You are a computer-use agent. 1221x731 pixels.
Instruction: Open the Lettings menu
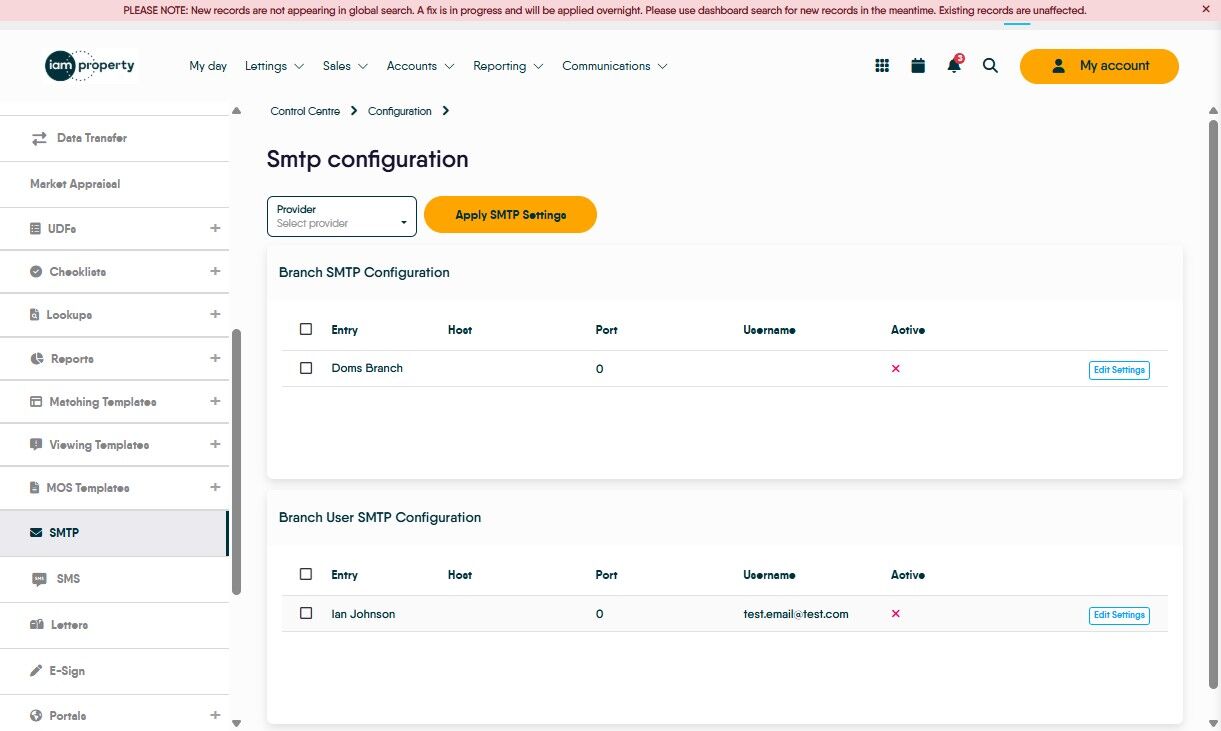coord(274,66)
